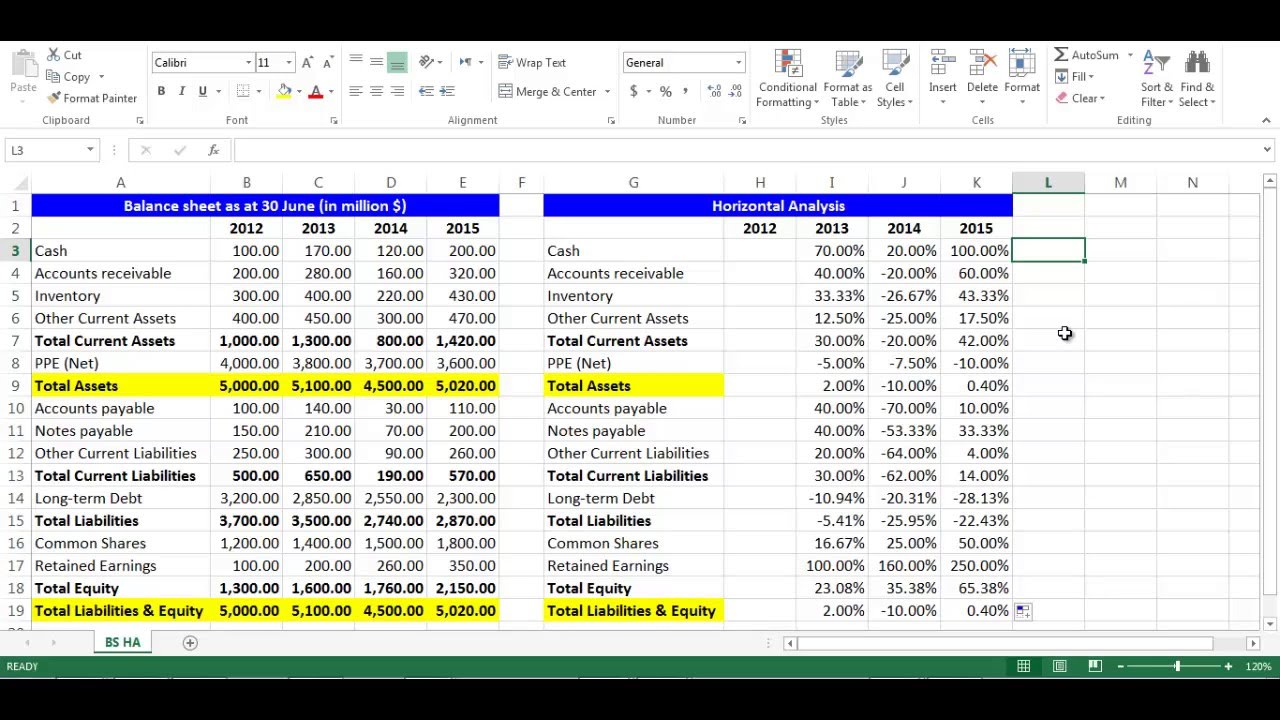Open the Name Box dropdown arrow
The image size is (1280, 720).
click(x=90, y=150)
